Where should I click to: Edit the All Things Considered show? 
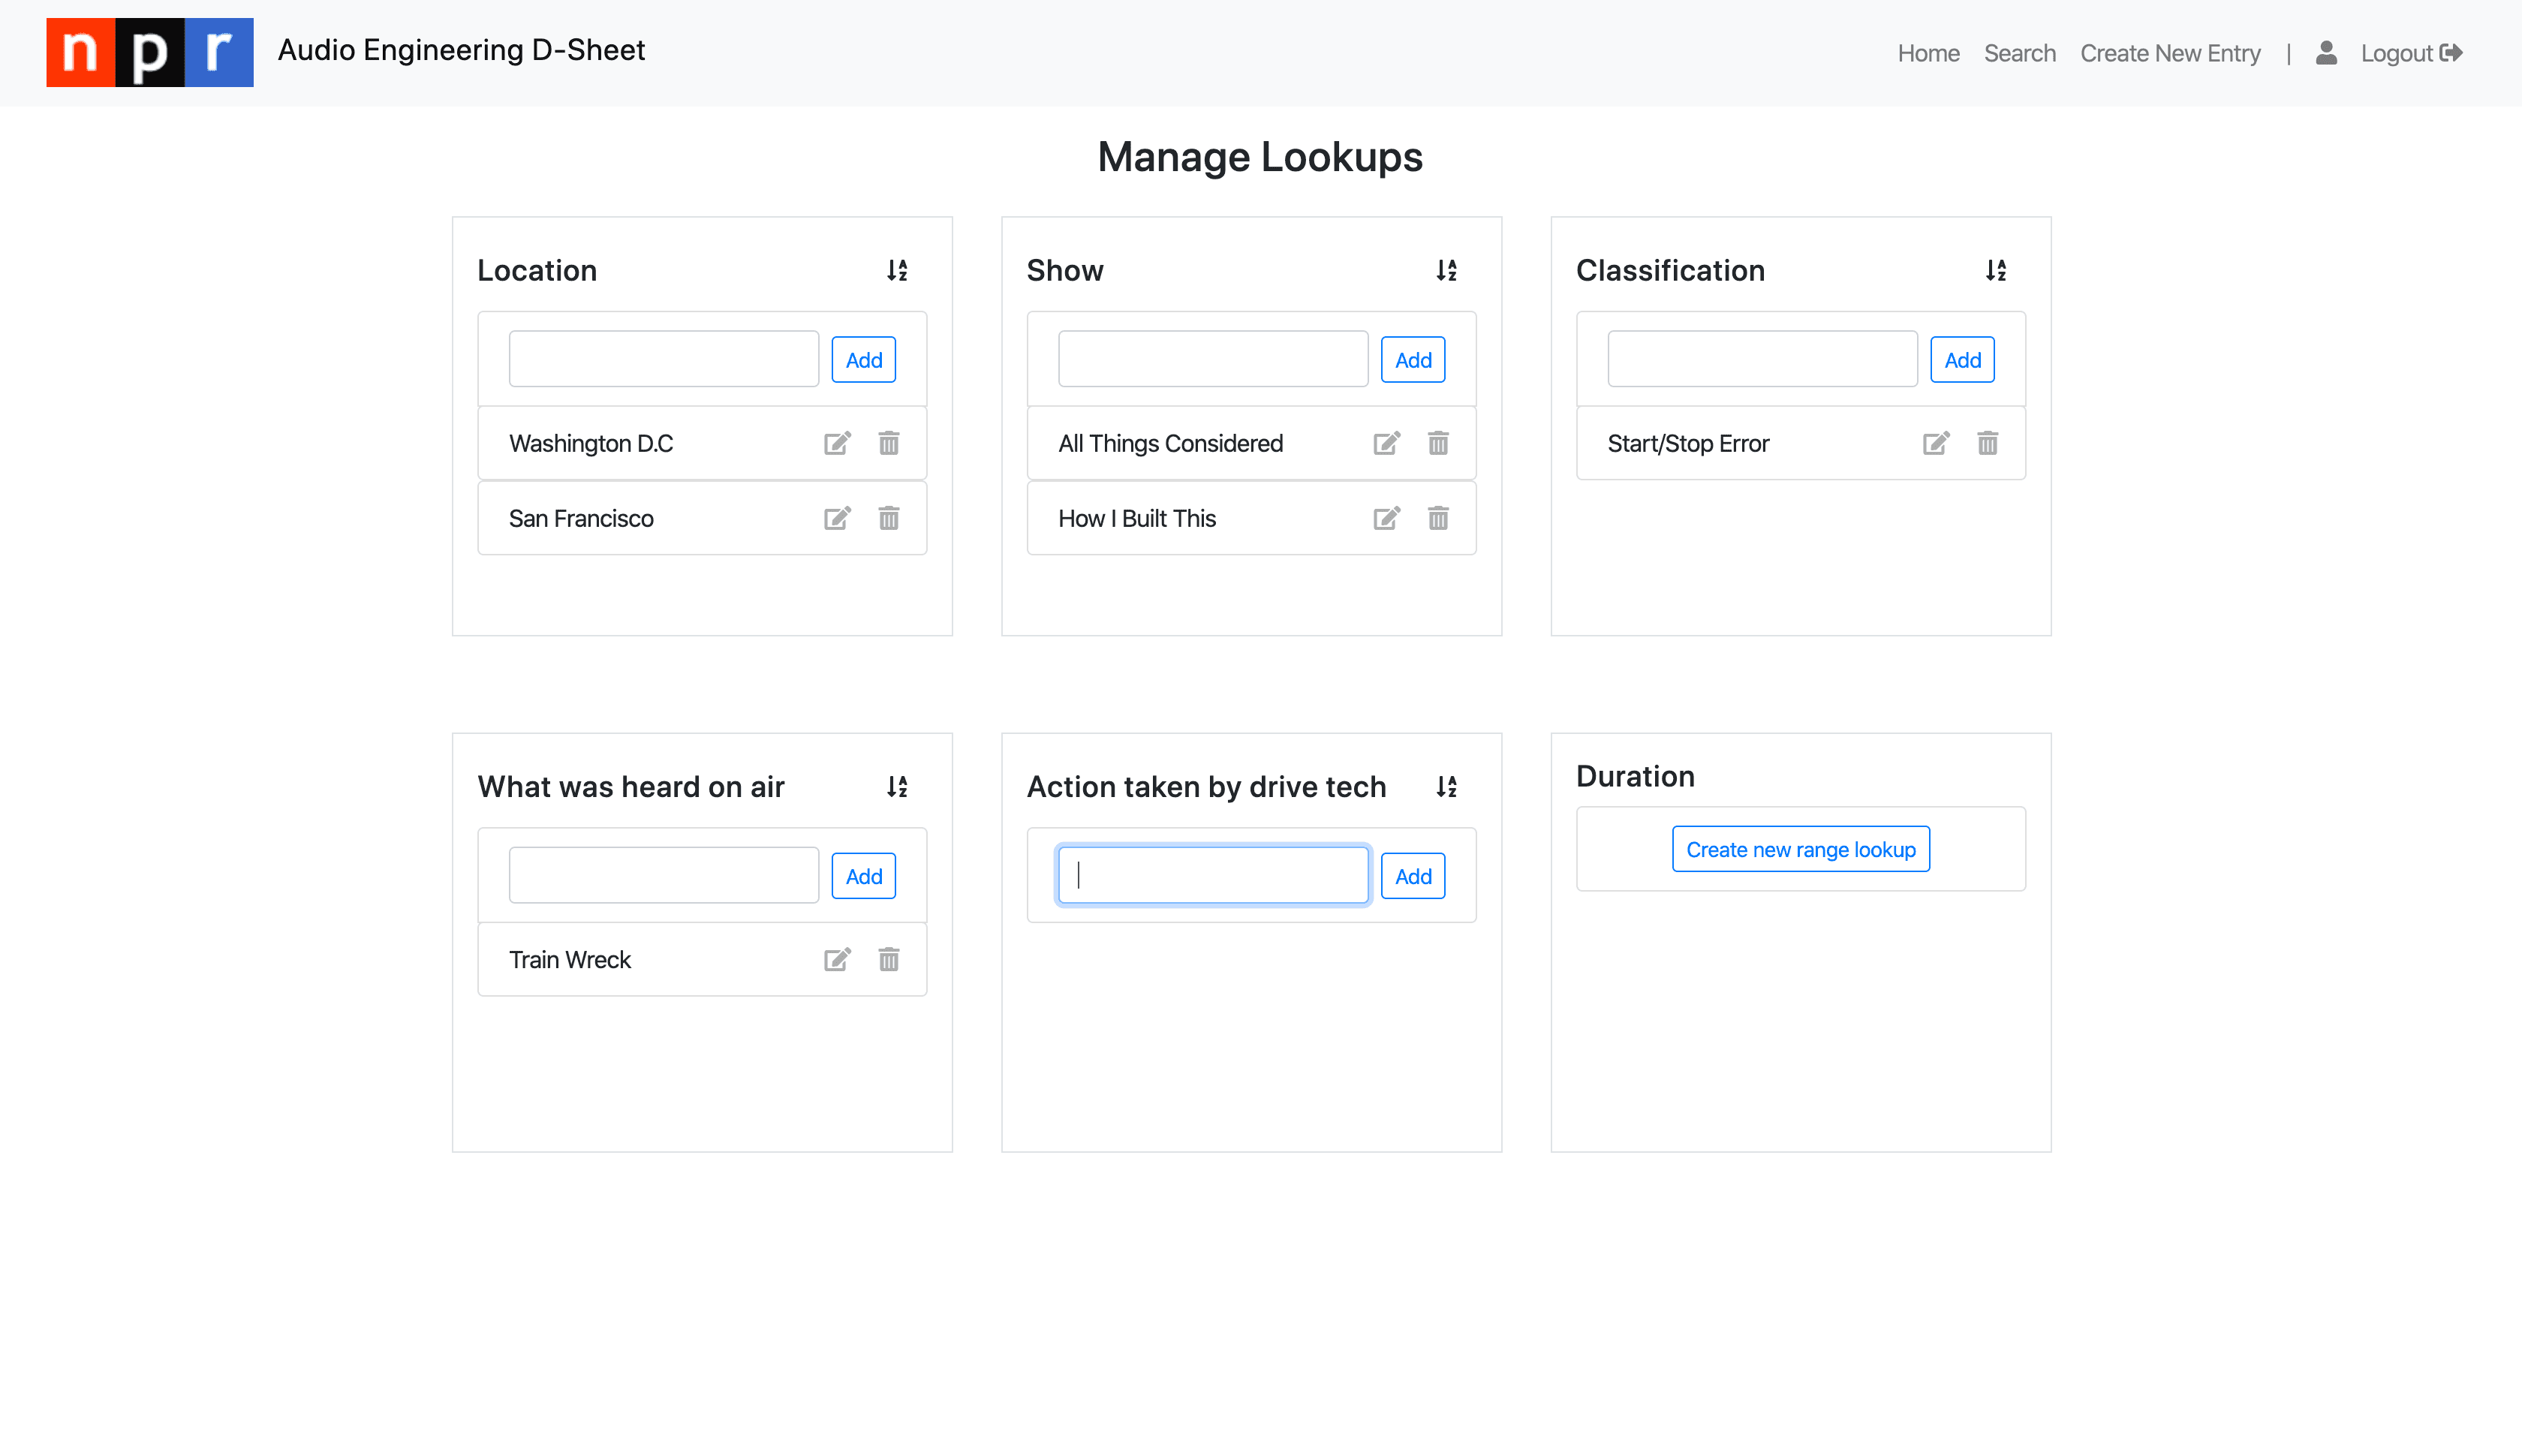pos(1387,443)
